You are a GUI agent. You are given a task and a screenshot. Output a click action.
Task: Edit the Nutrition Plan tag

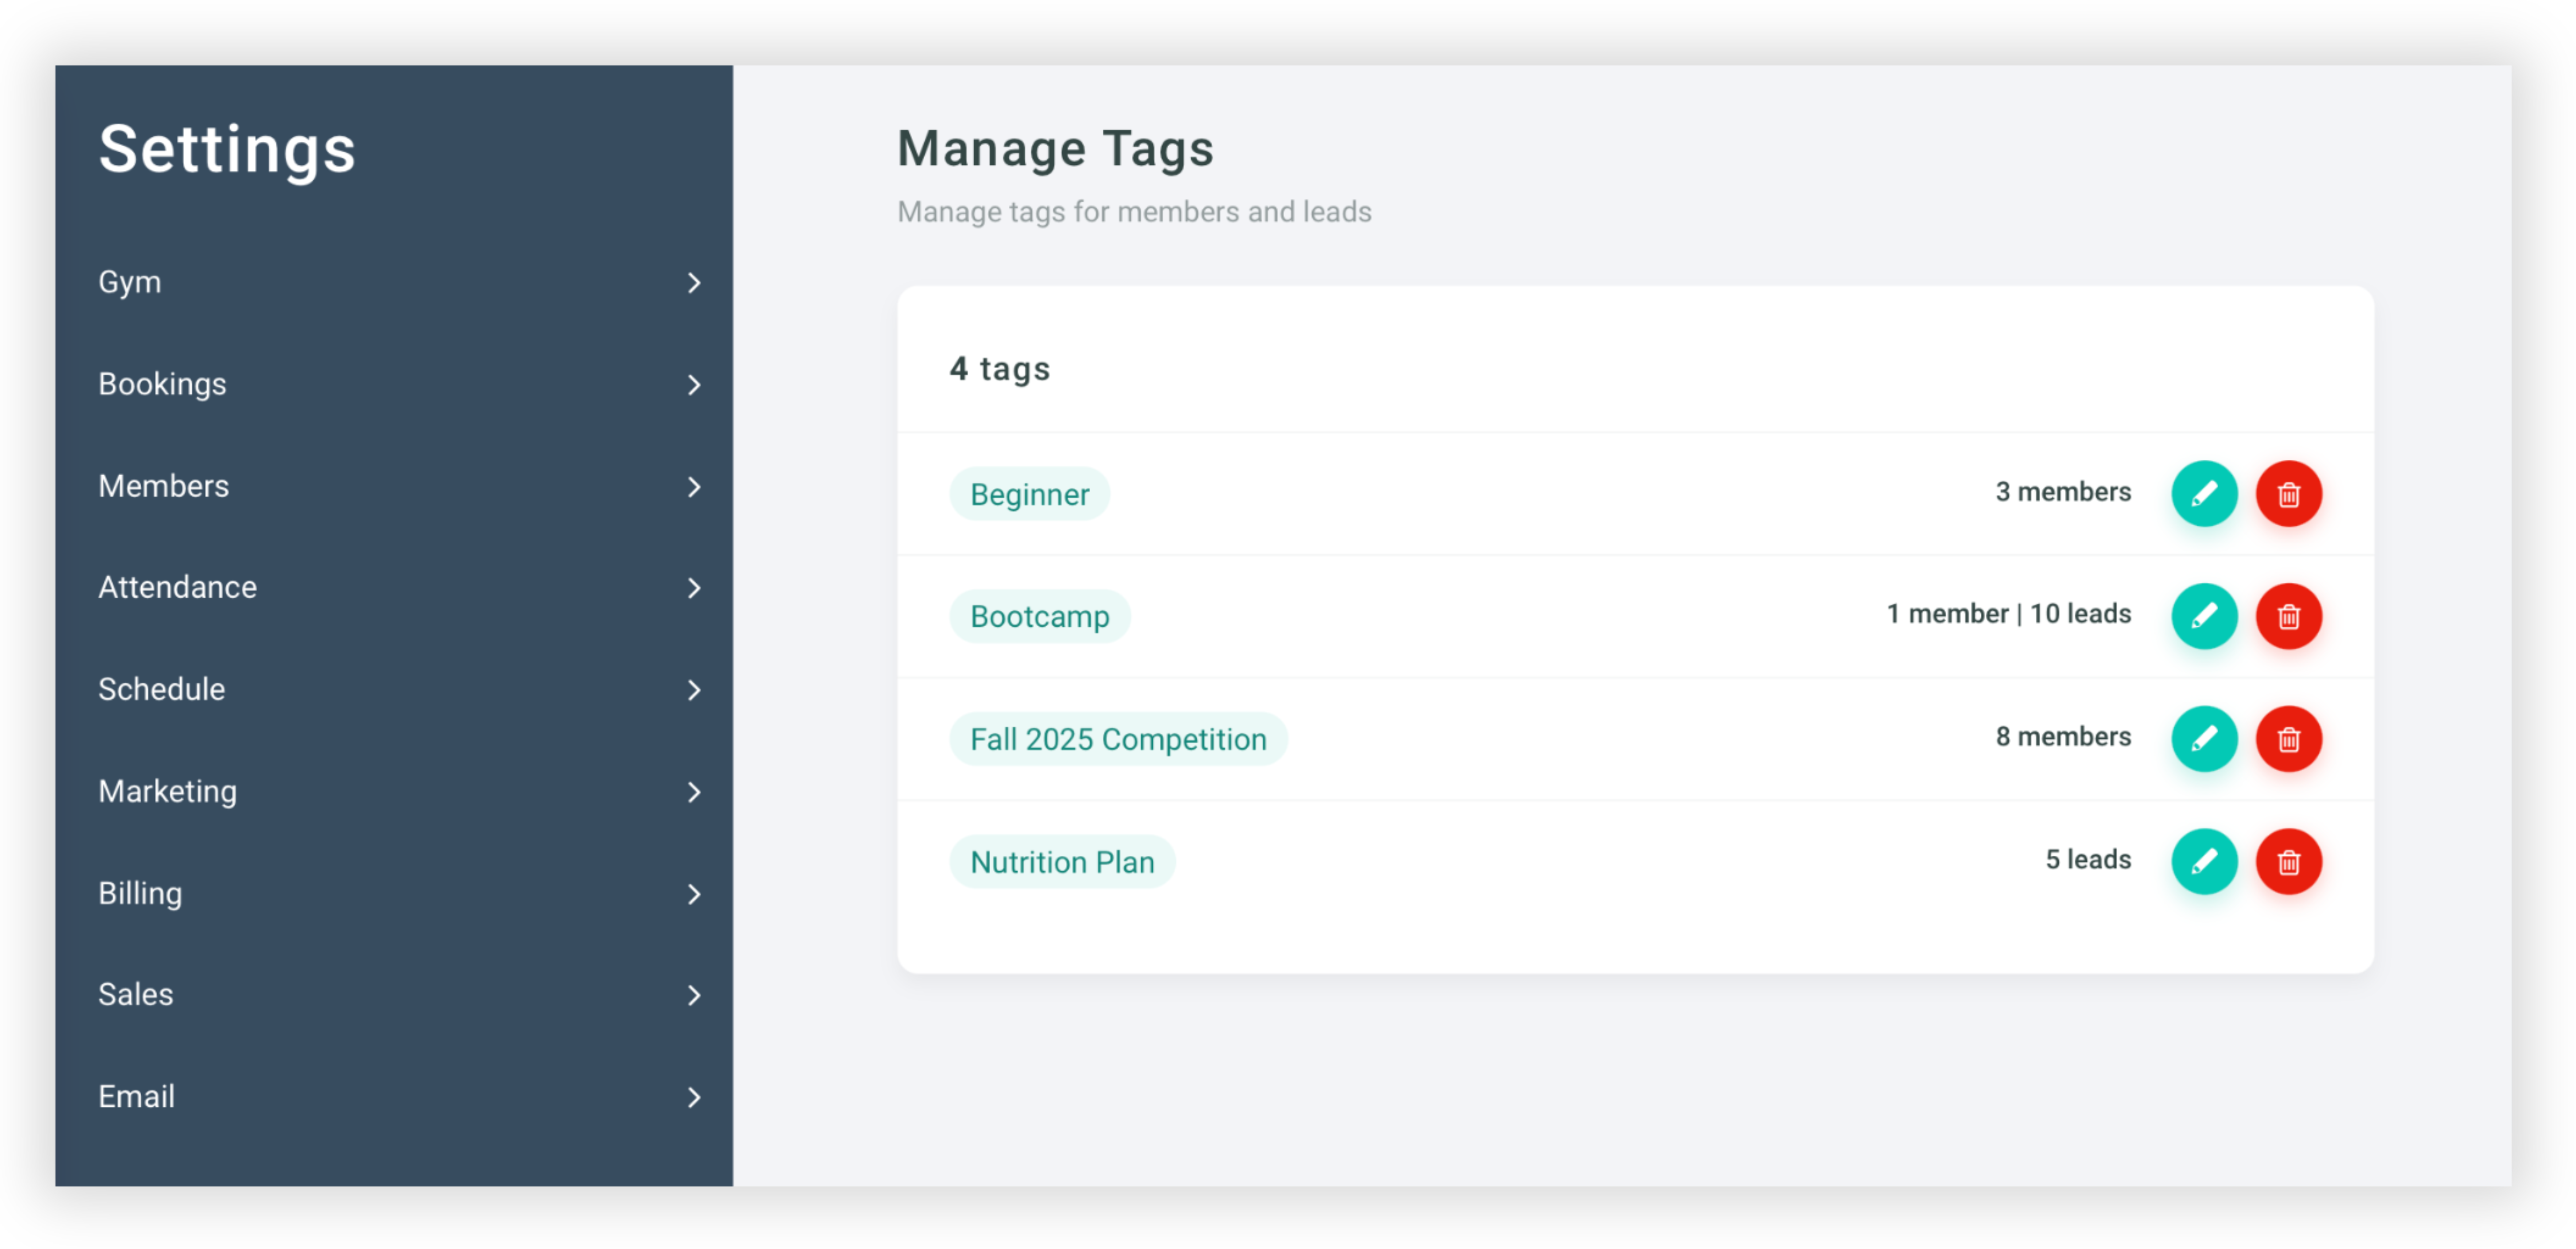click(x=2203, y=861)
